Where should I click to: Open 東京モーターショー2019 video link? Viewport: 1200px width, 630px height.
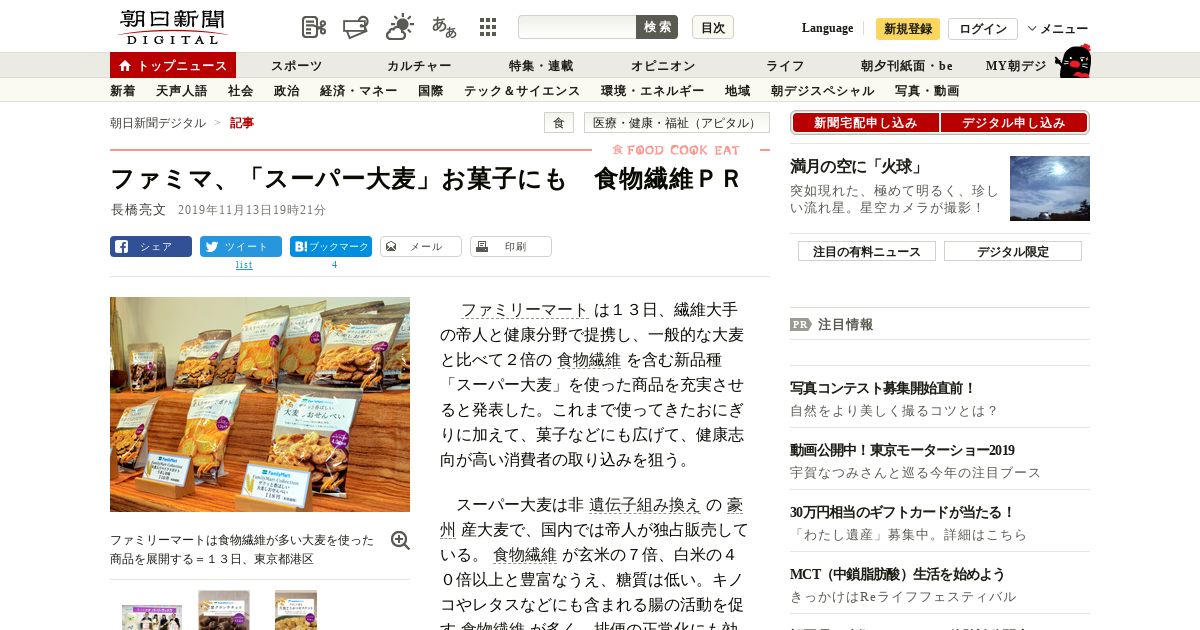pyautogui.click(x=902, y=450)
